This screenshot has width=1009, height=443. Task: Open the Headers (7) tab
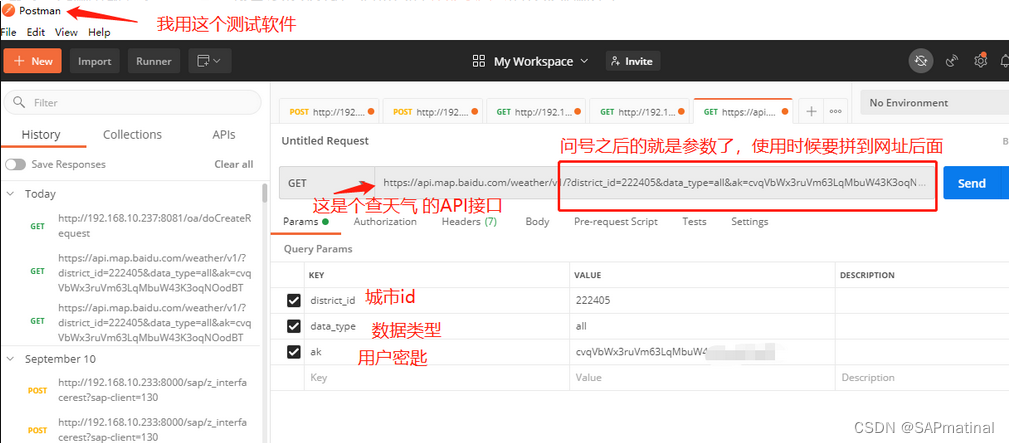pos(469,222)
